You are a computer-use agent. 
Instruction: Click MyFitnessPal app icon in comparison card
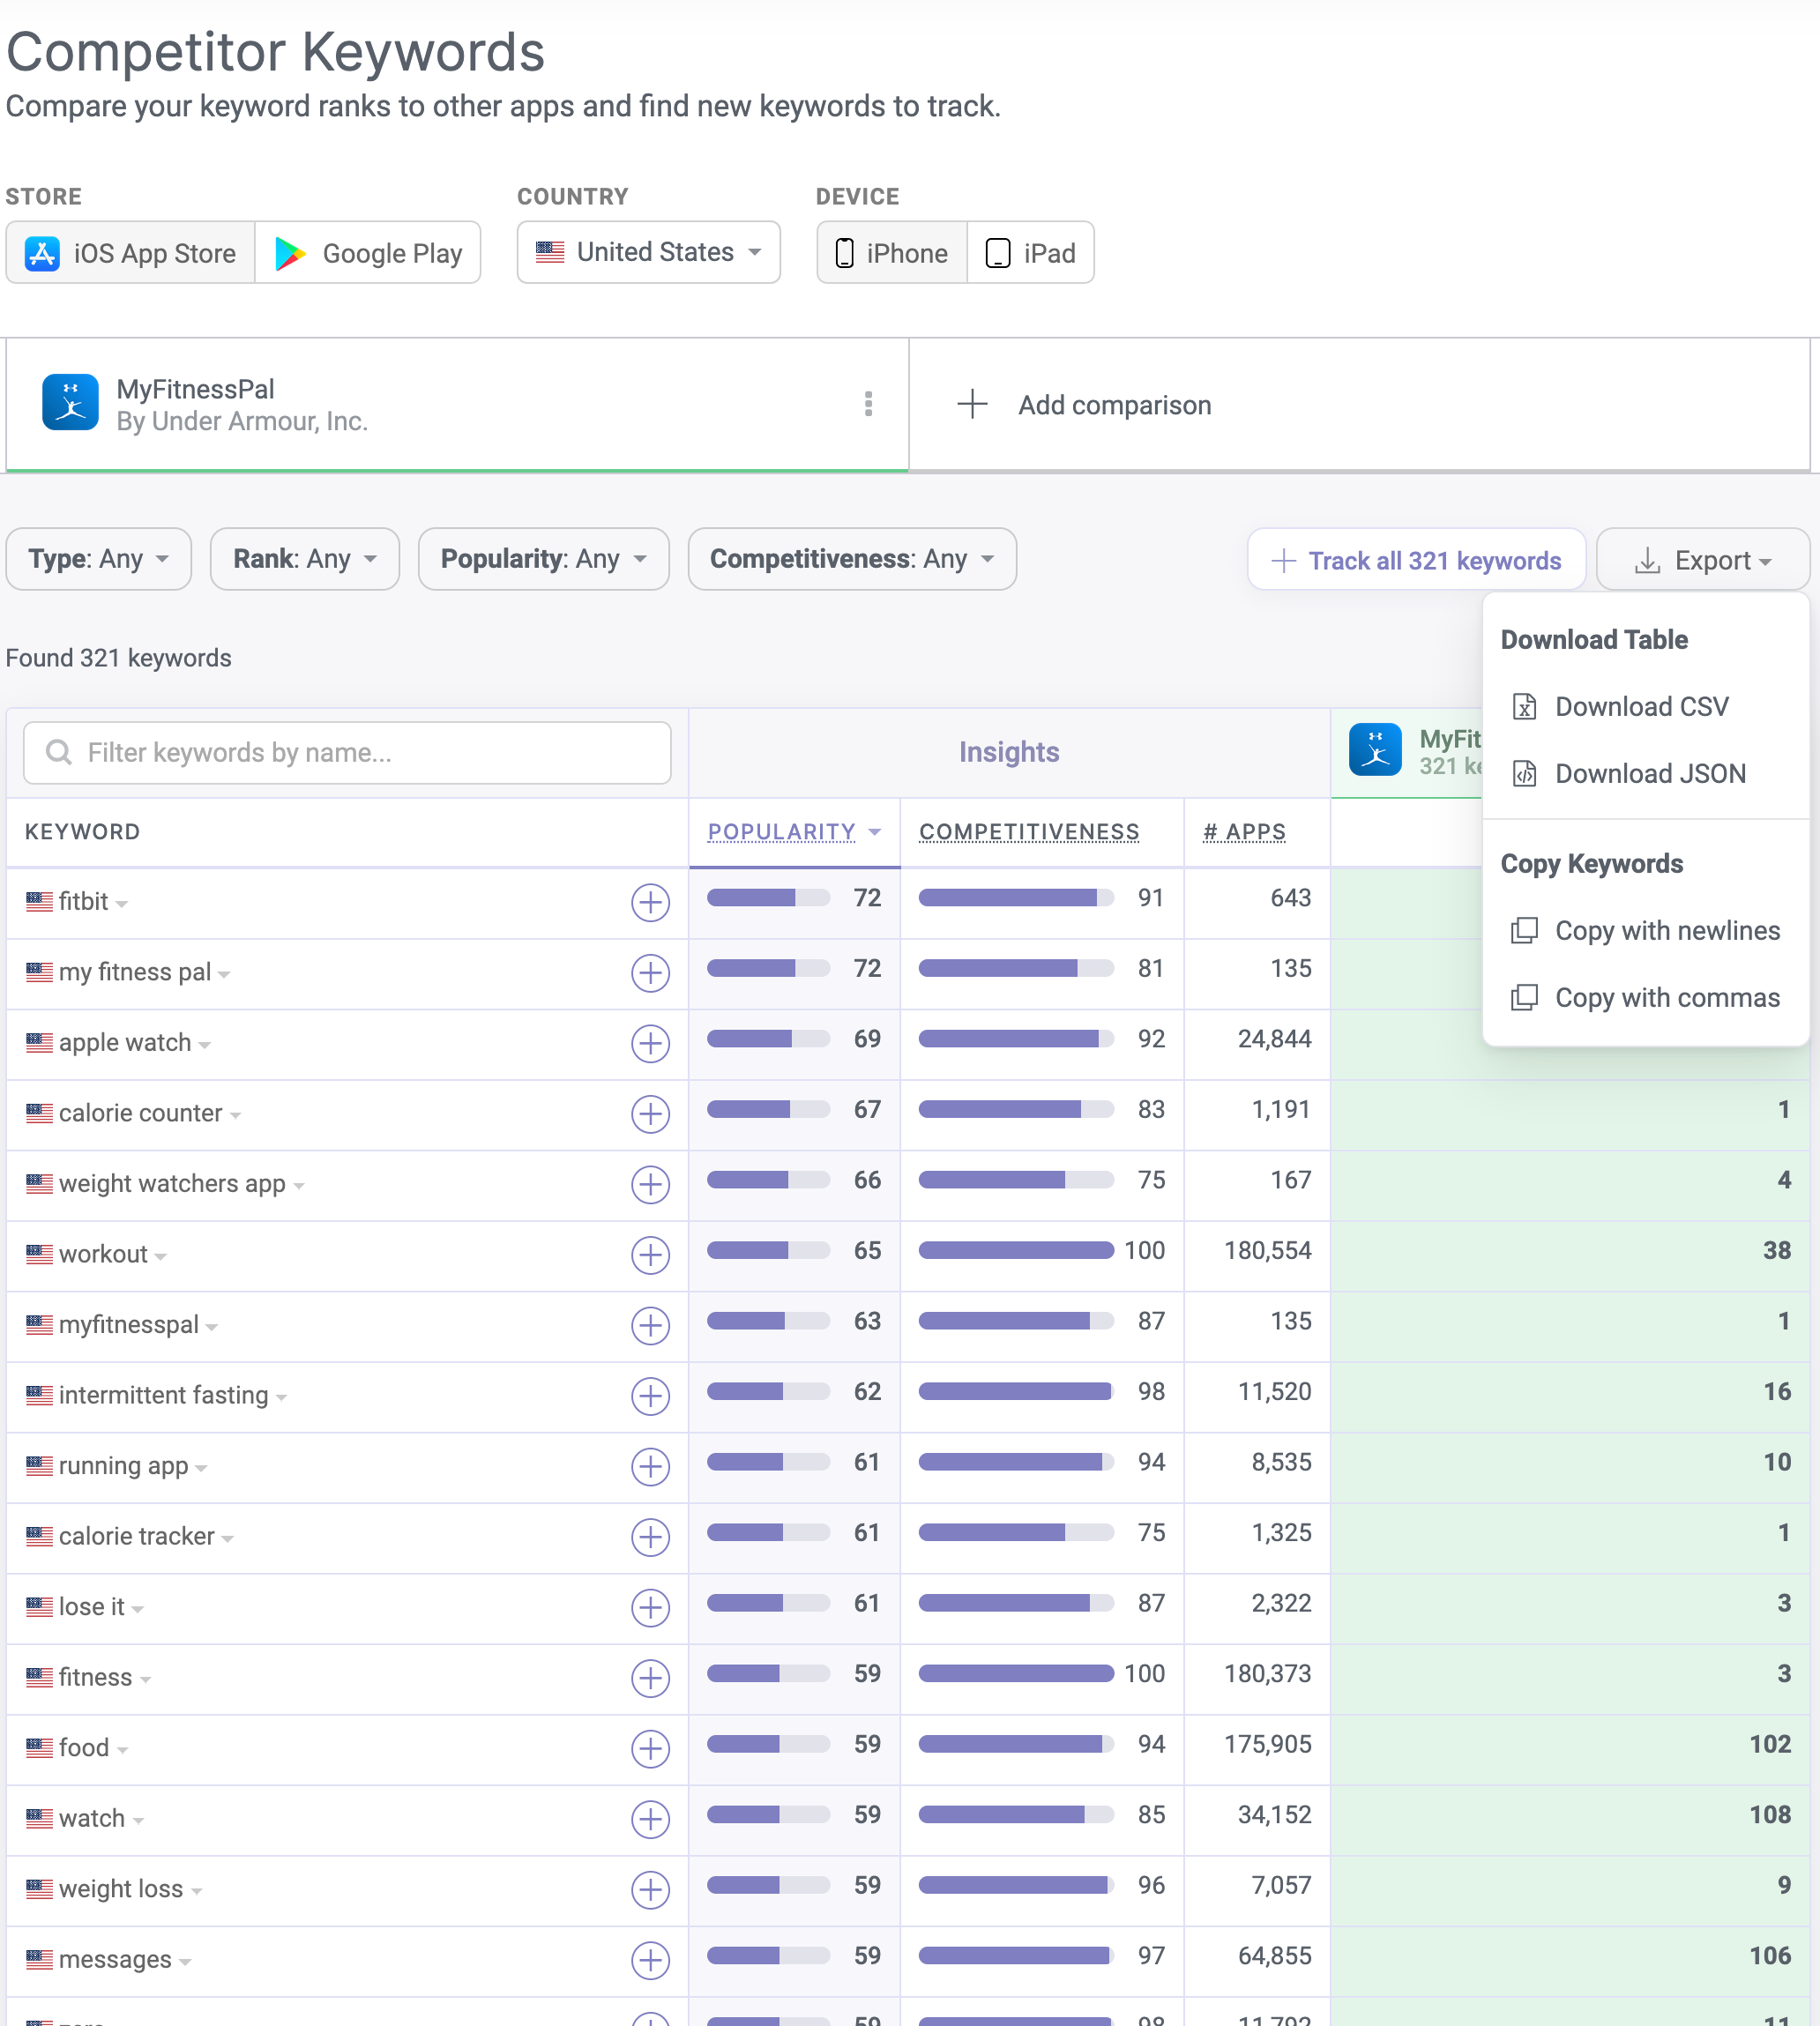point(70,402)
